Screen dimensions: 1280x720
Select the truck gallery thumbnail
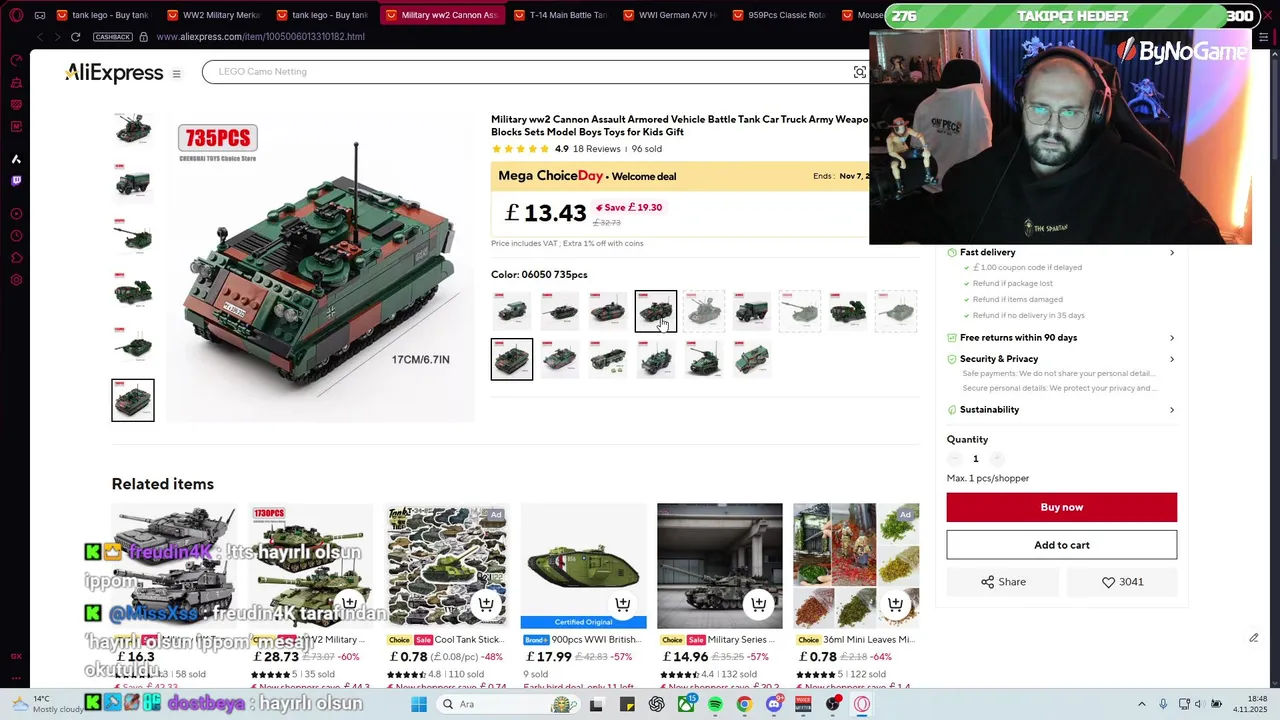point(133,184)
